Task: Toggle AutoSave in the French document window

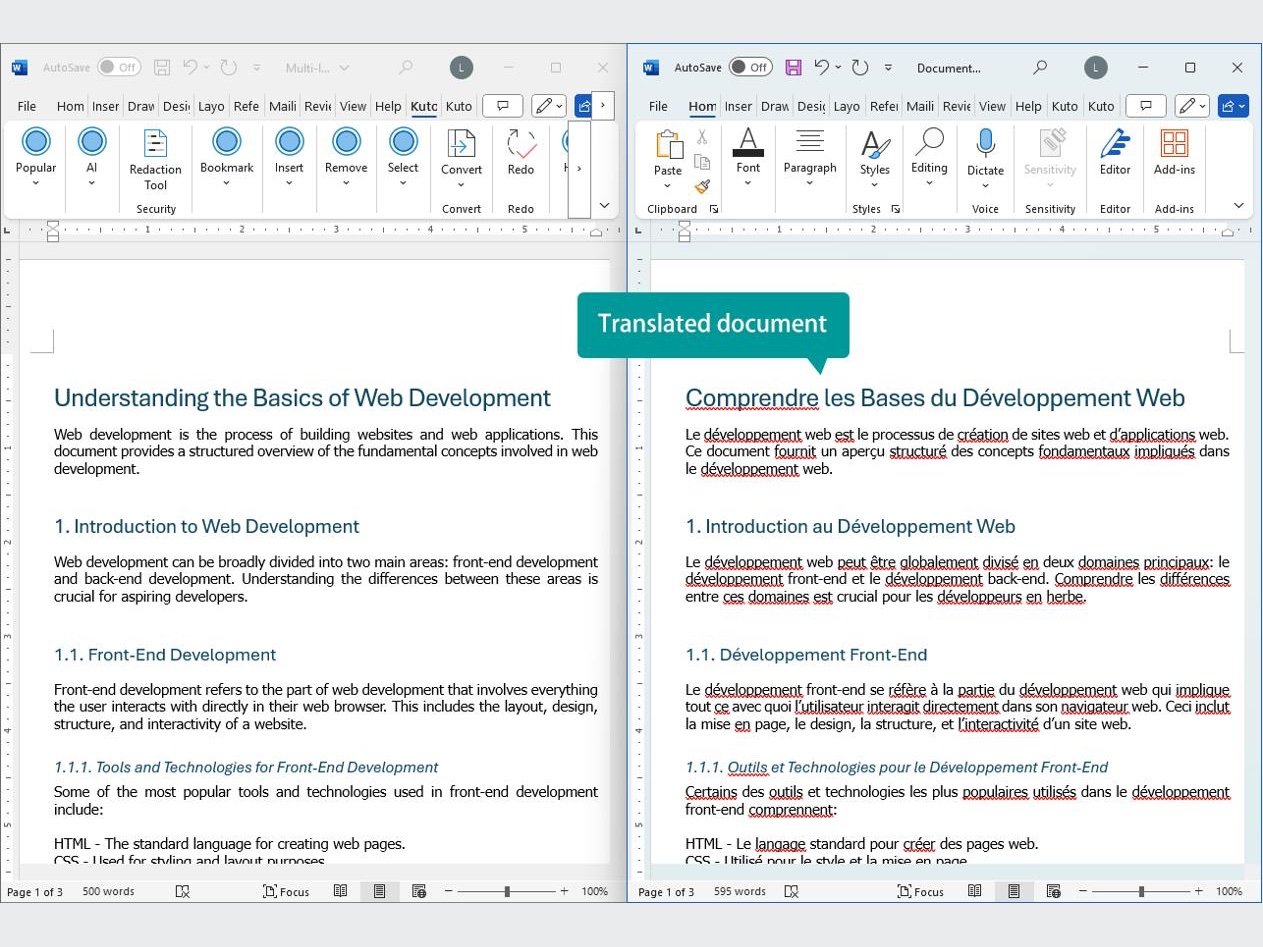Action: 750,67
